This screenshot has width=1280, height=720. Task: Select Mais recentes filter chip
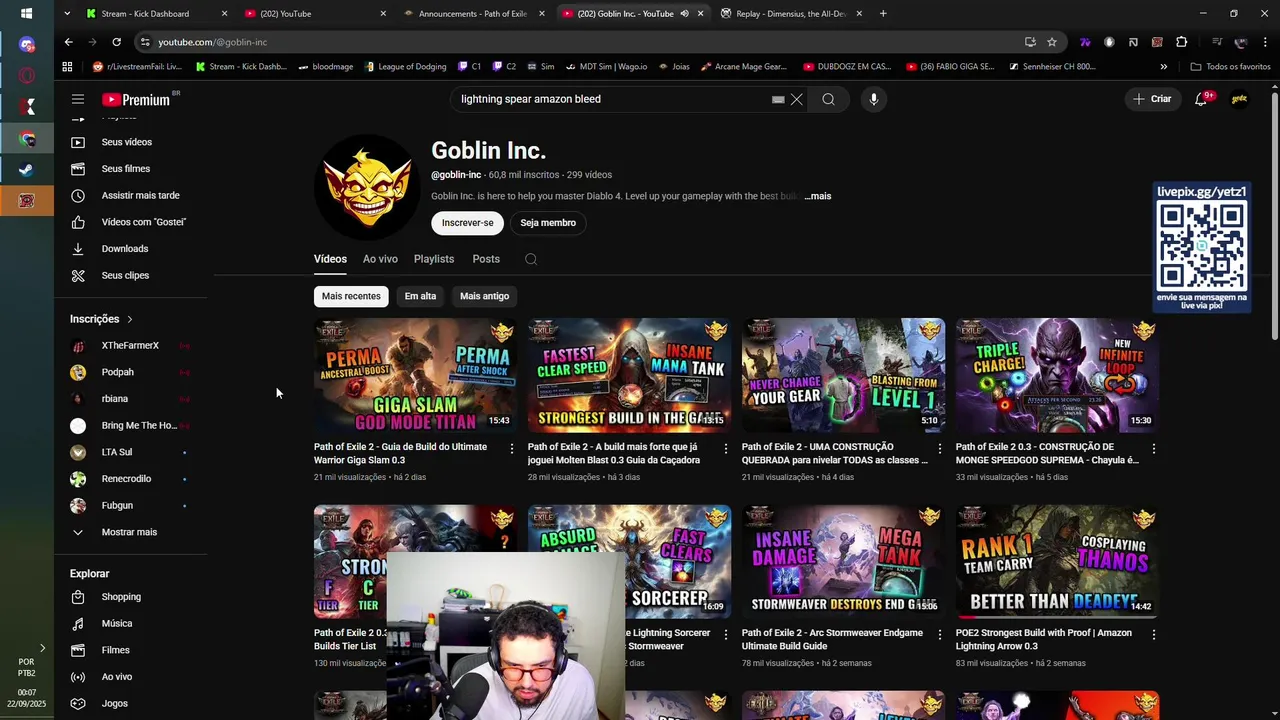click(351, 296)
